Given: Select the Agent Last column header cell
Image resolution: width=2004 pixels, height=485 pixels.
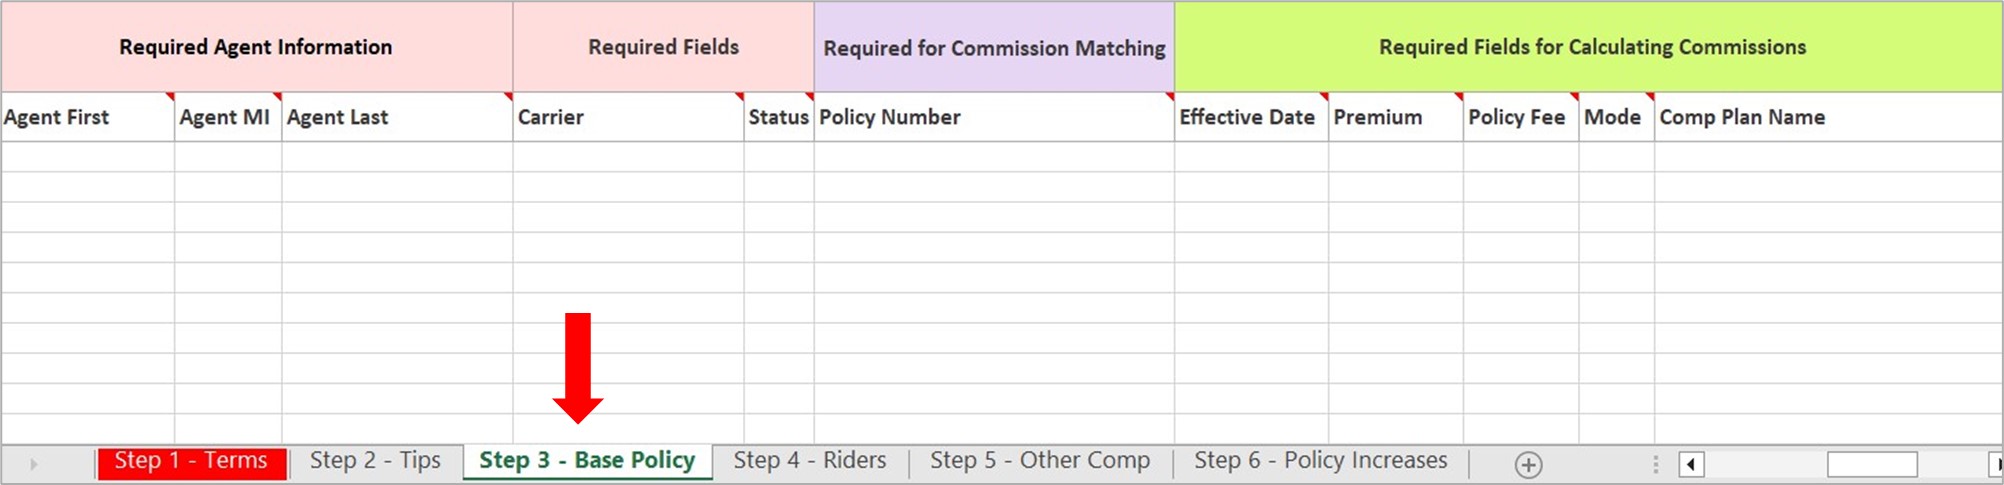Looking at the screenshot, I should point(396,117).
